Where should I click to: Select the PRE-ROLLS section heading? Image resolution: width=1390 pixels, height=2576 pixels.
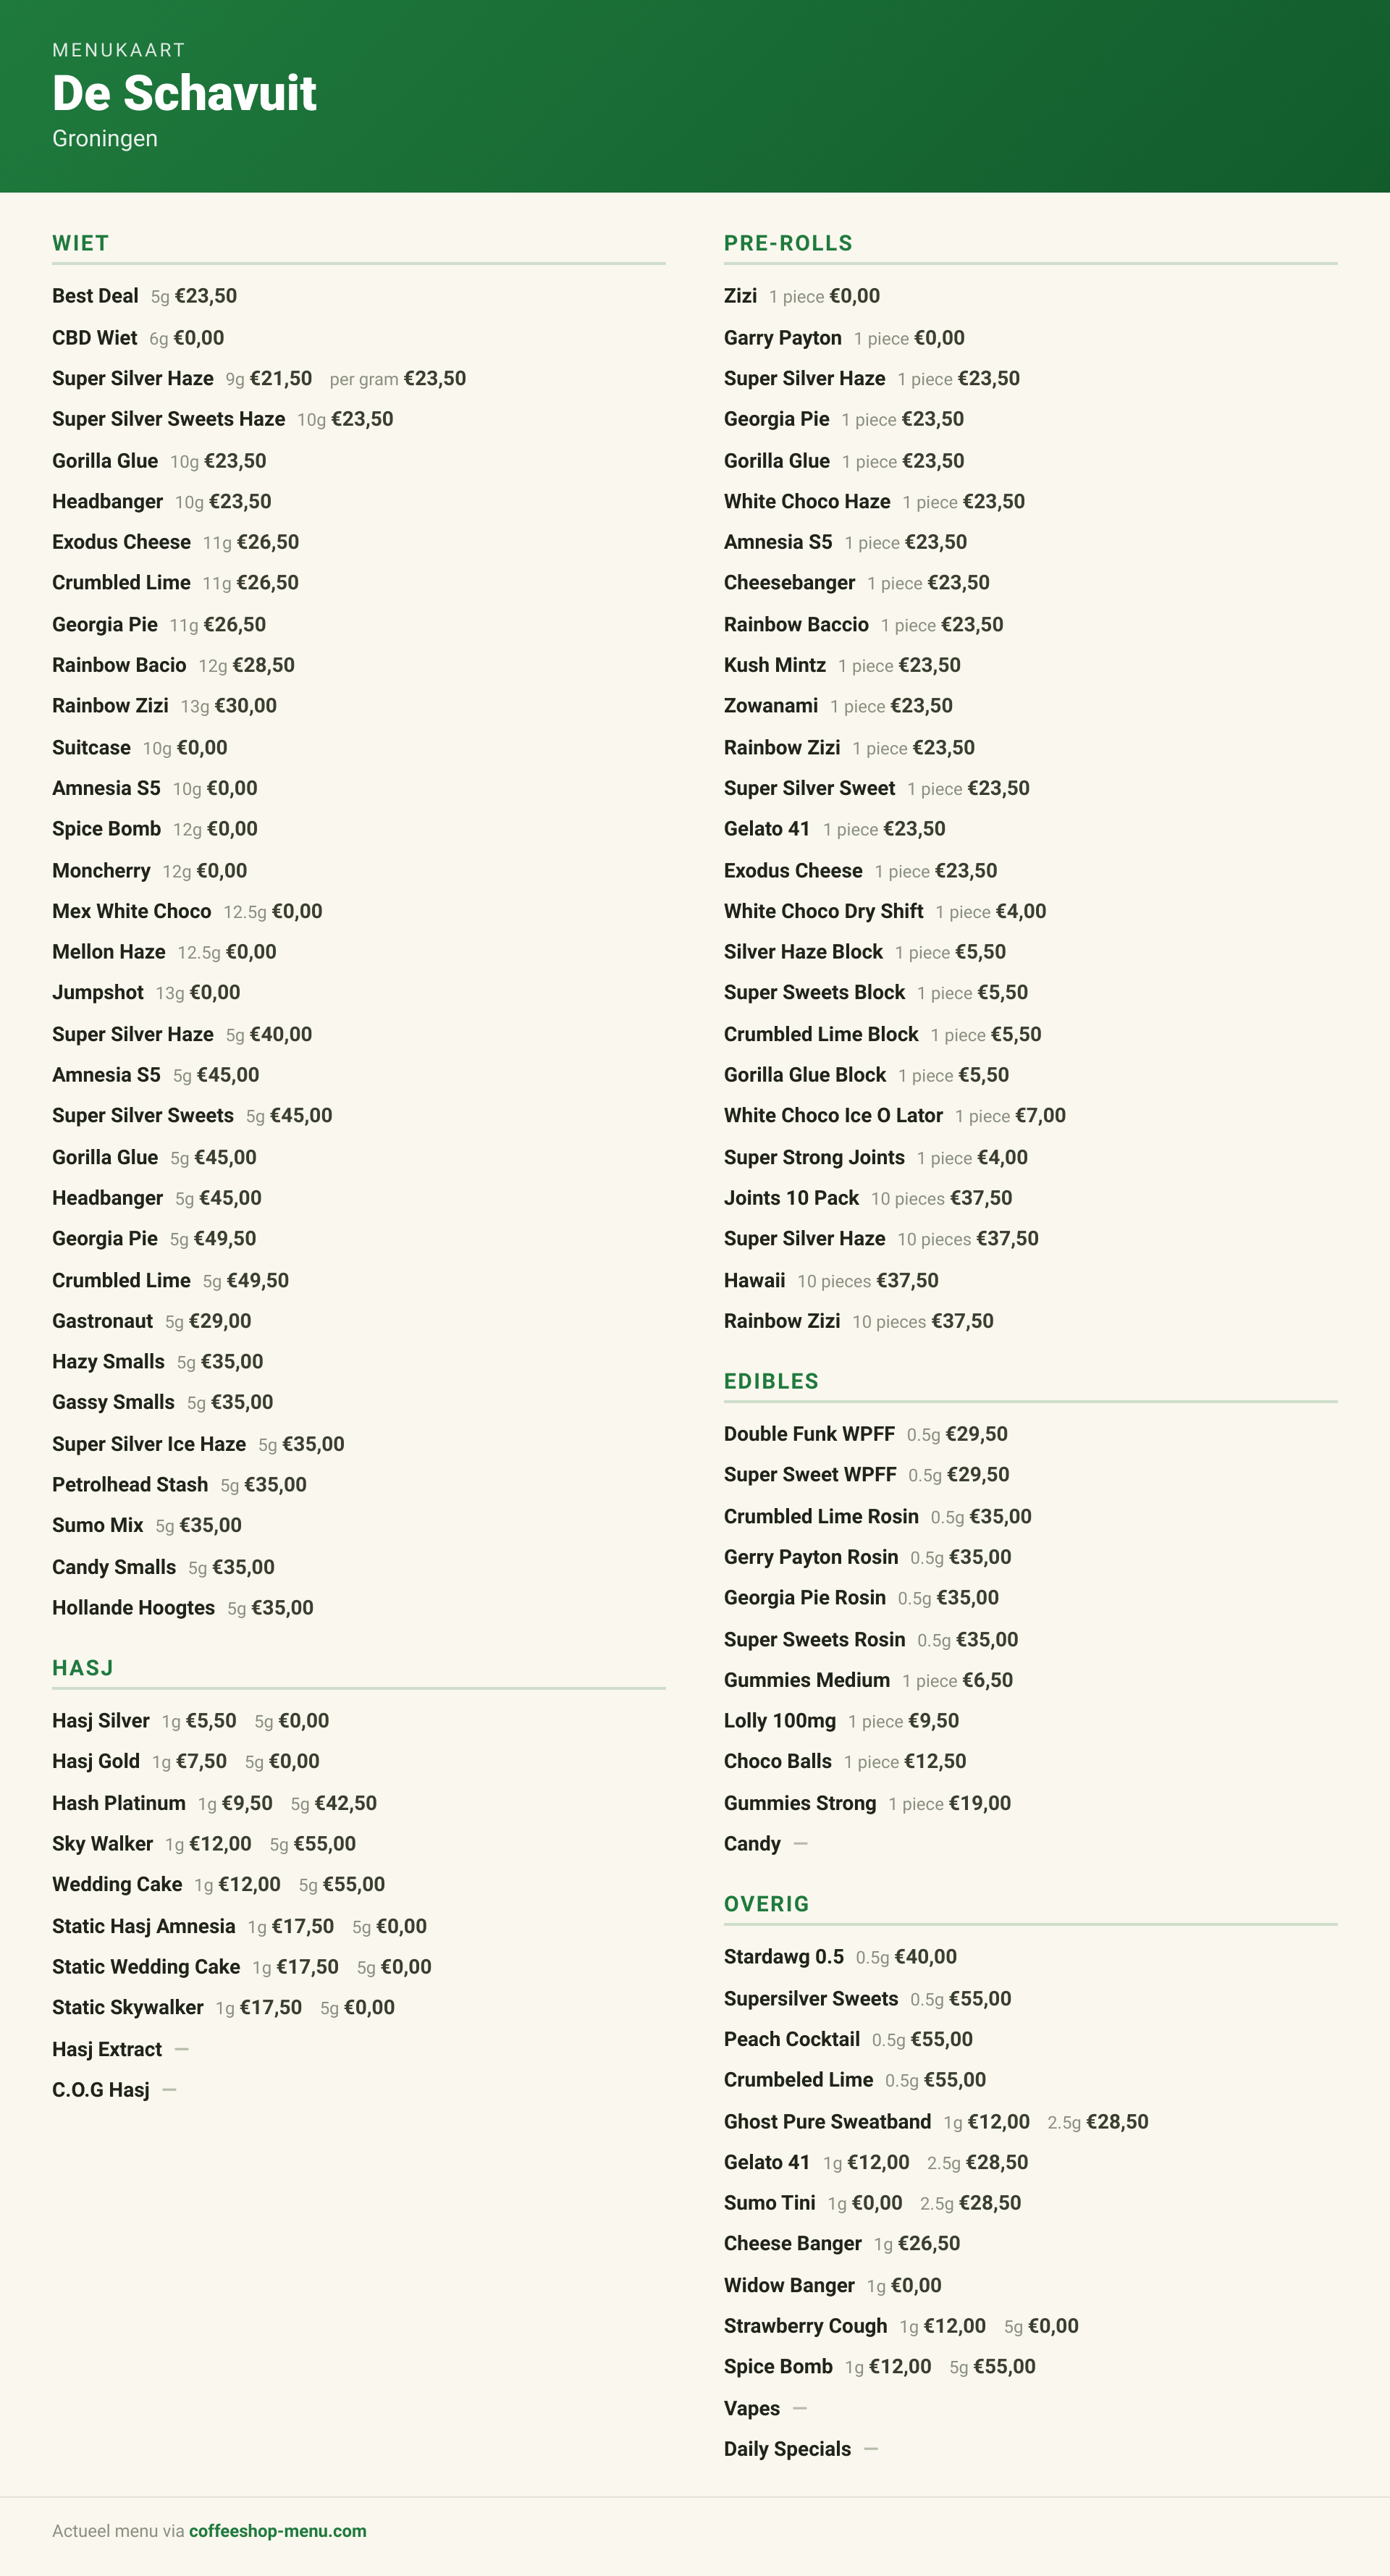pyautogui.click(x=788, y=243)
